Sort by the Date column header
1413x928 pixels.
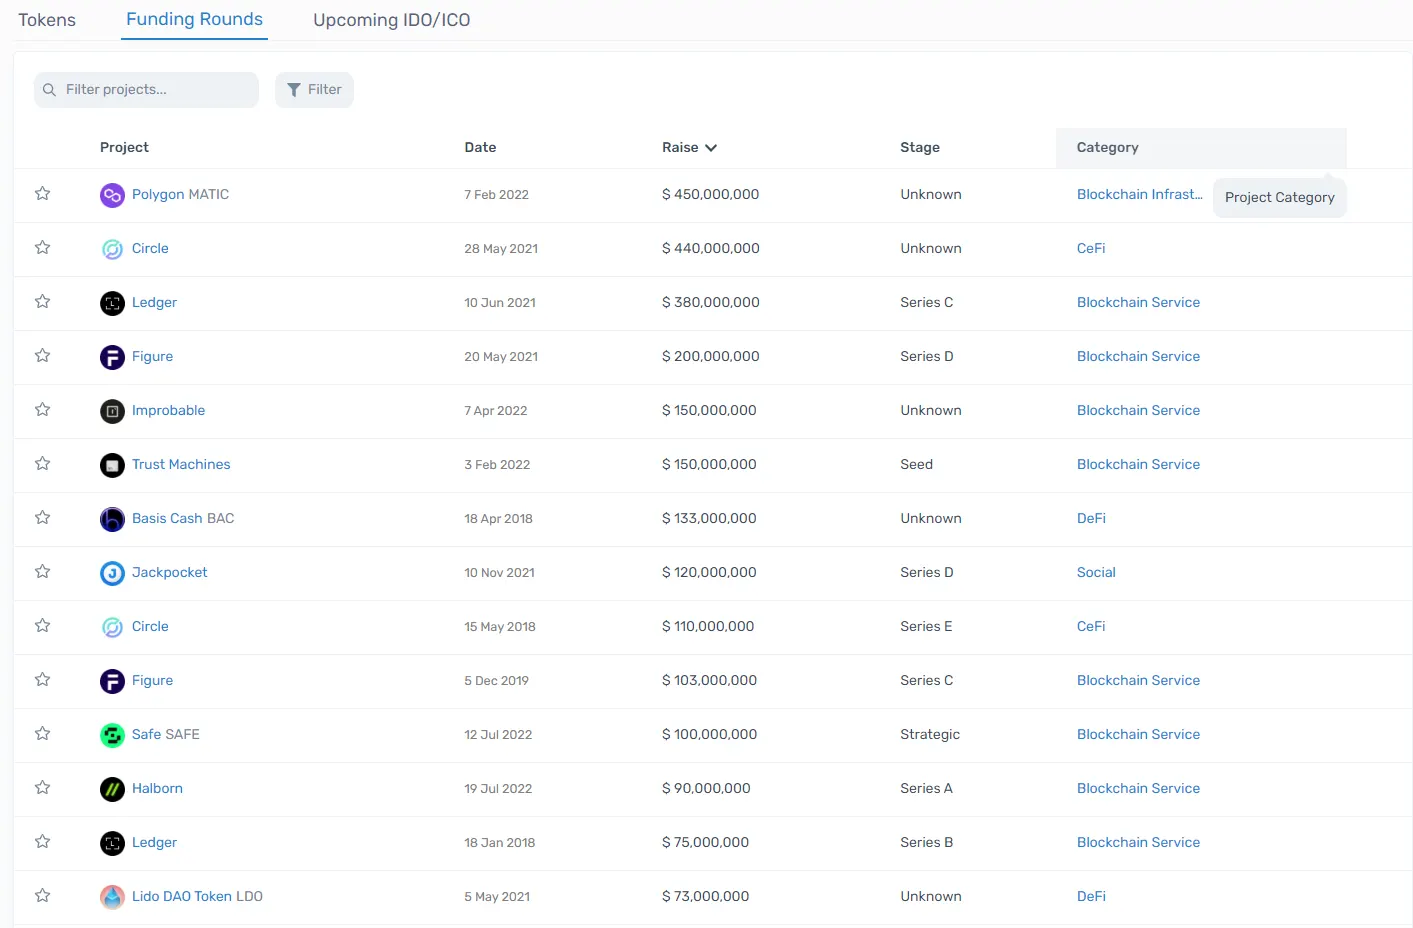[x=480, y=148]
